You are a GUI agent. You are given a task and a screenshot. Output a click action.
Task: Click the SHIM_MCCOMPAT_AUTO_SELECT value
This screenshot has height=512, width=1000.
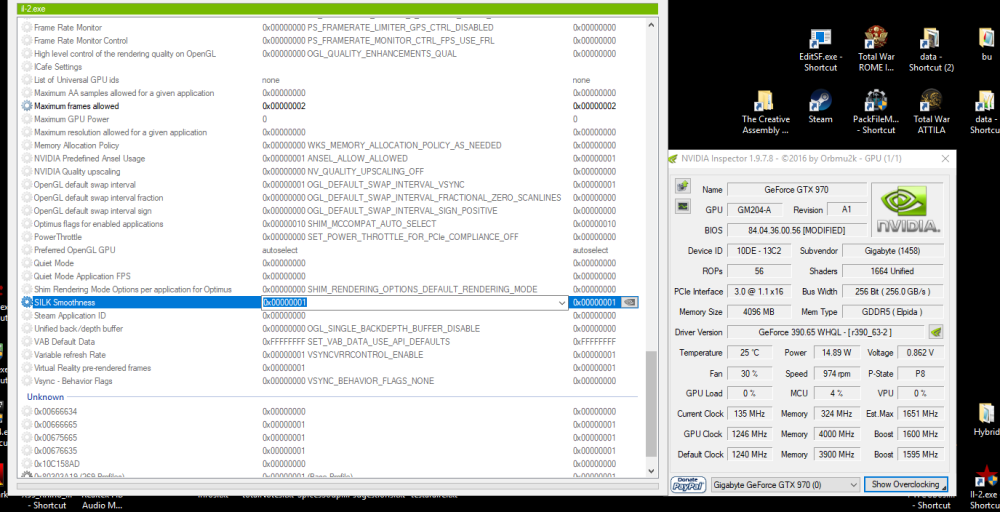click(x=372, y=224)
